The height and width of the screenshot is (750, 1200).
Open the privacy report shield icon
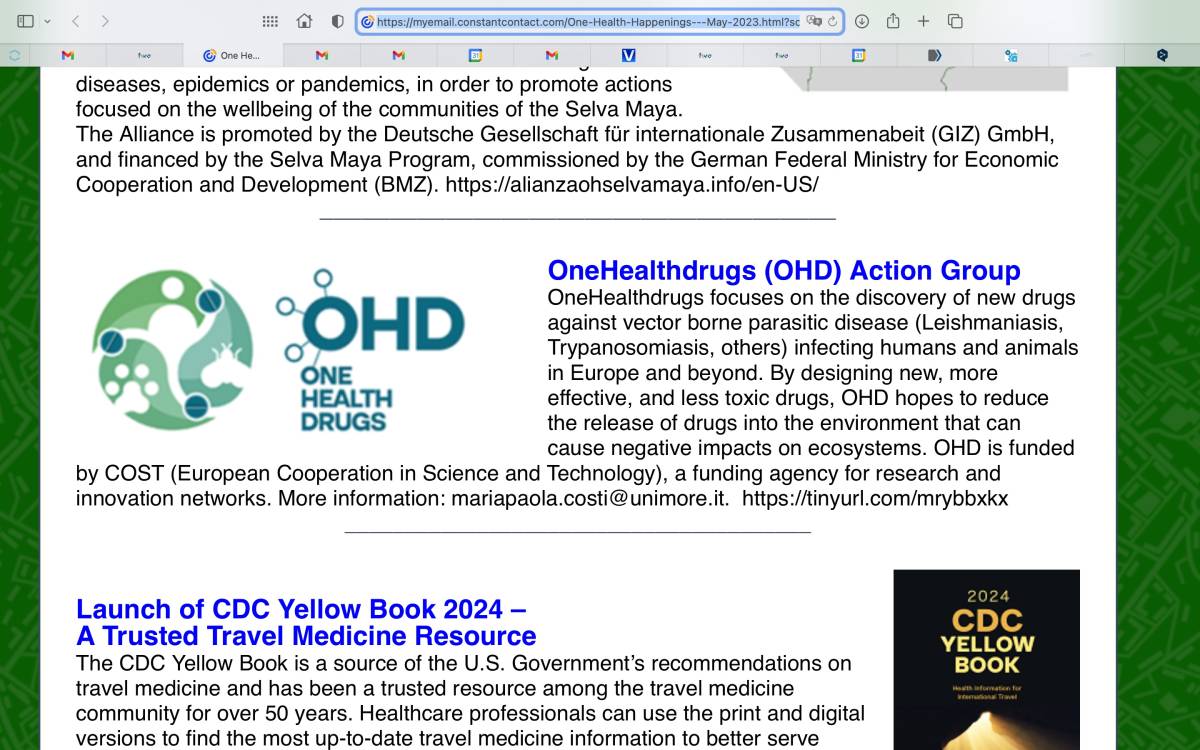[x=337, y=21]
